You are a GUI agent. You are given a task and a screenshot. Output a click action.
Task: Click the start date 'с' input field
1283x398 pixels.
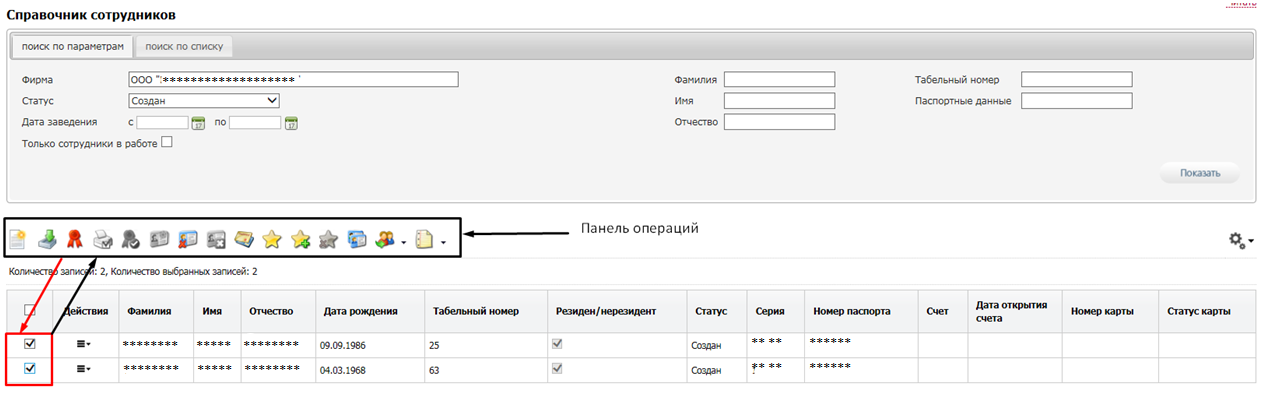(163, 123)
